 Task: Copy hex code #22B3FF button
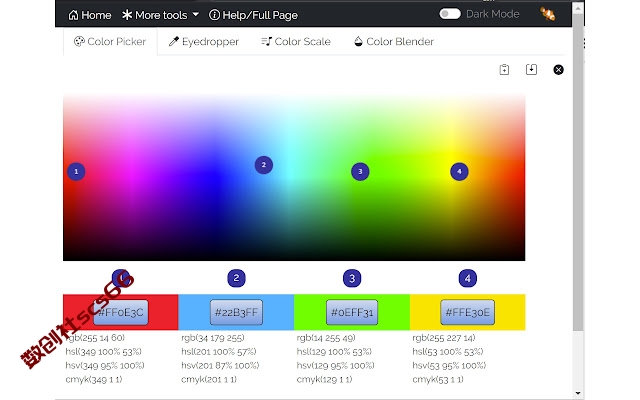[x=236, y=312]
